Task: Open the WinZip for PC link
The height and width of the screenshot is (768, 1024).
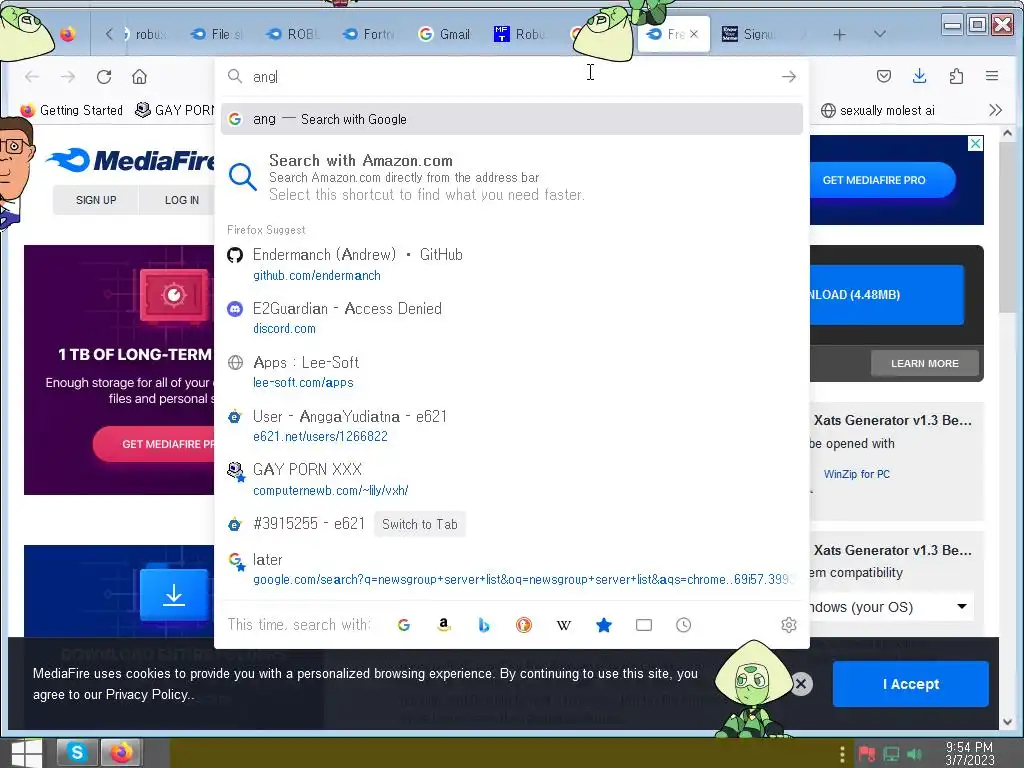Action: (856, 474)
